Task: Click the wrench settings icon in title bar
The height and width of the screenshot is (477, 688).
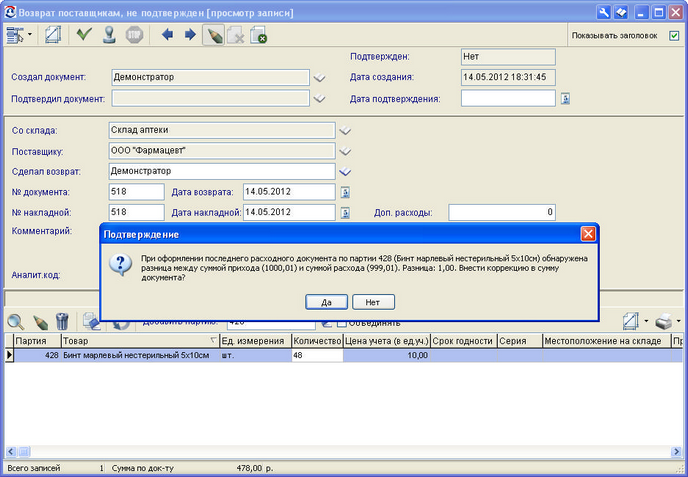Action: (604, 12)
